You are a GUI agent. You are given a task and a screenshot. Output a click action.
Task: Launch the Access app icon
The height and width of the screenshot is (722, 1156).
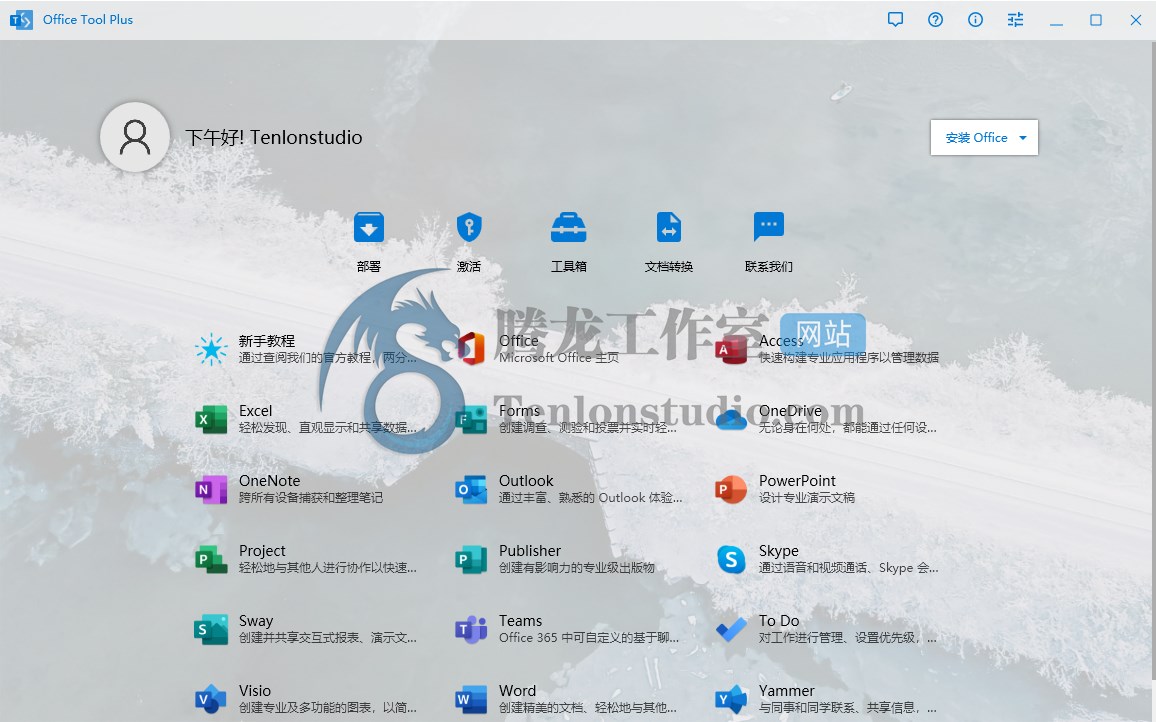pyautogui.click(x=731, y=349)
